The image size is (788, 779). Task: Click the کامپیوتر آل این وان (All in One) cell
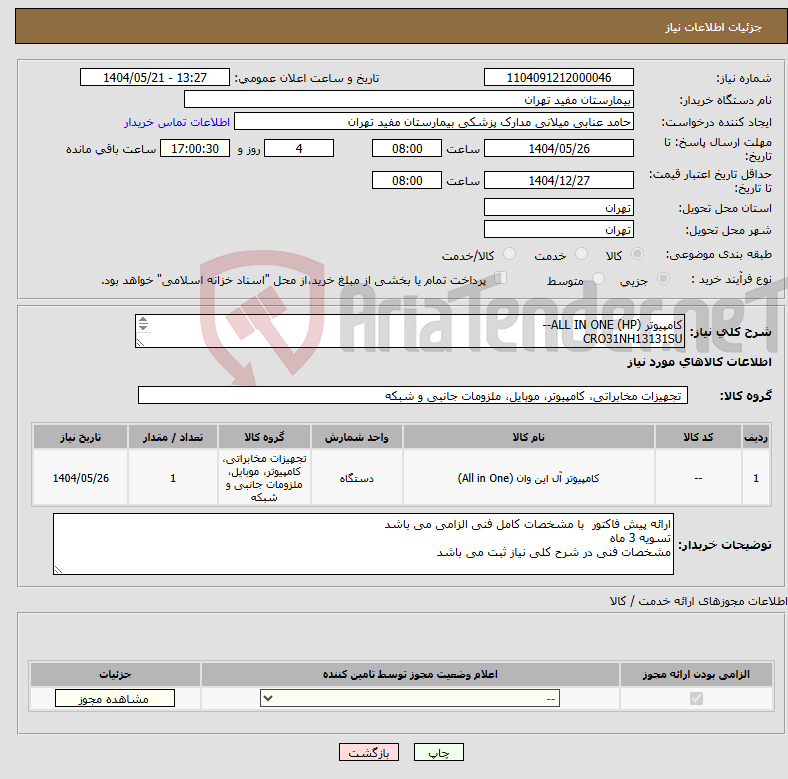click(x=529, y=478)
